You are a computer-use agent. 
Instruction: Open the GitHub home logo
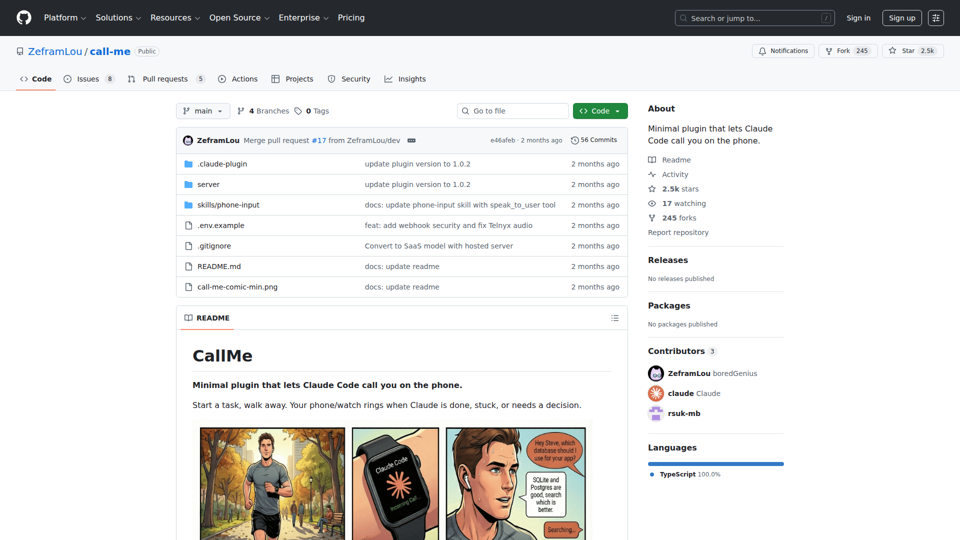[x=24, y=18]
